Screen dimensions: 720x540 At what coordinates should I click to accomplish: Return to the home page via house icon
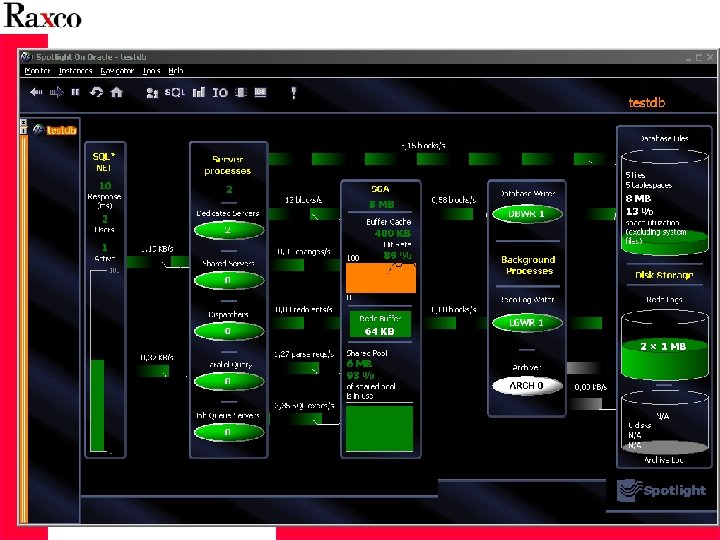[x=117, y=92]
